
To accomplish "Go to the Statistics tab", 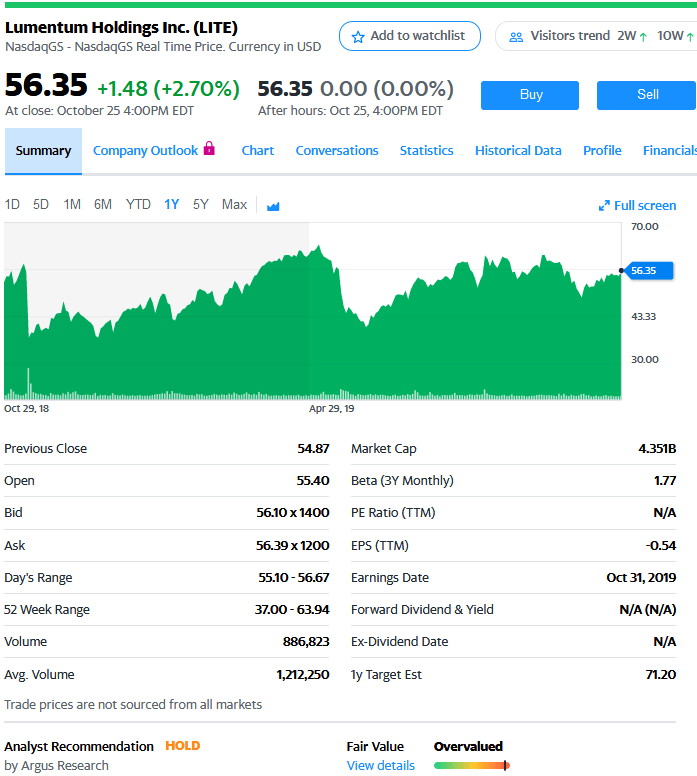I will 426,150.
